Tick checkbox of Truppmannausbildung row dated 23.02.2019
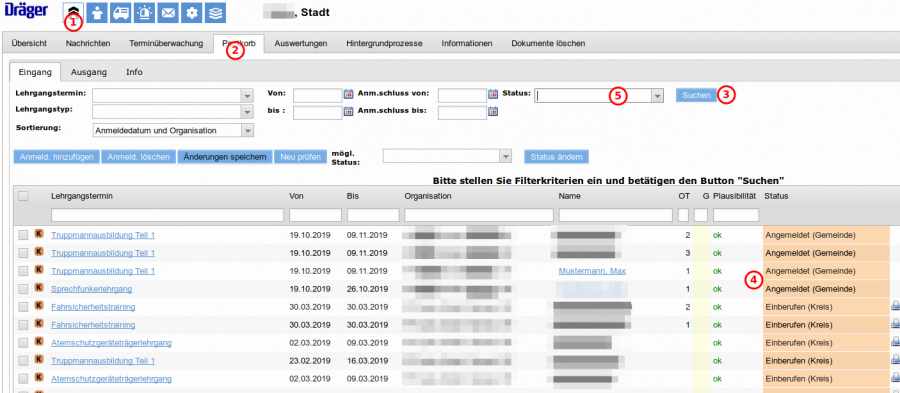 [23, 361]
